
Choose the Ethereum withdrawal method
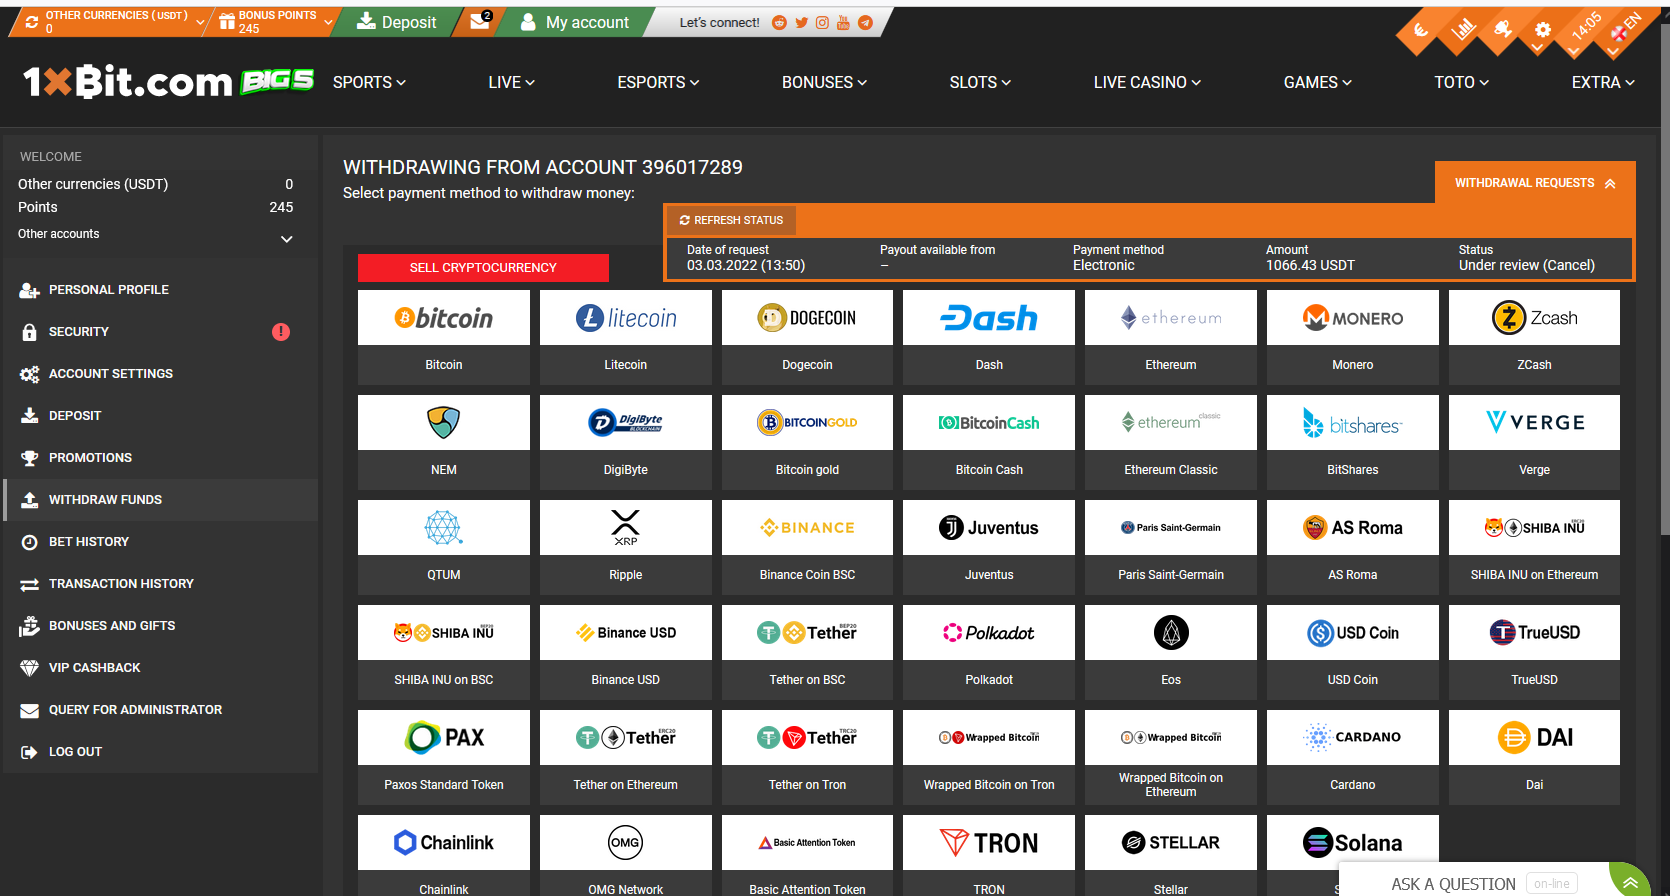[x=1171, y=337]
